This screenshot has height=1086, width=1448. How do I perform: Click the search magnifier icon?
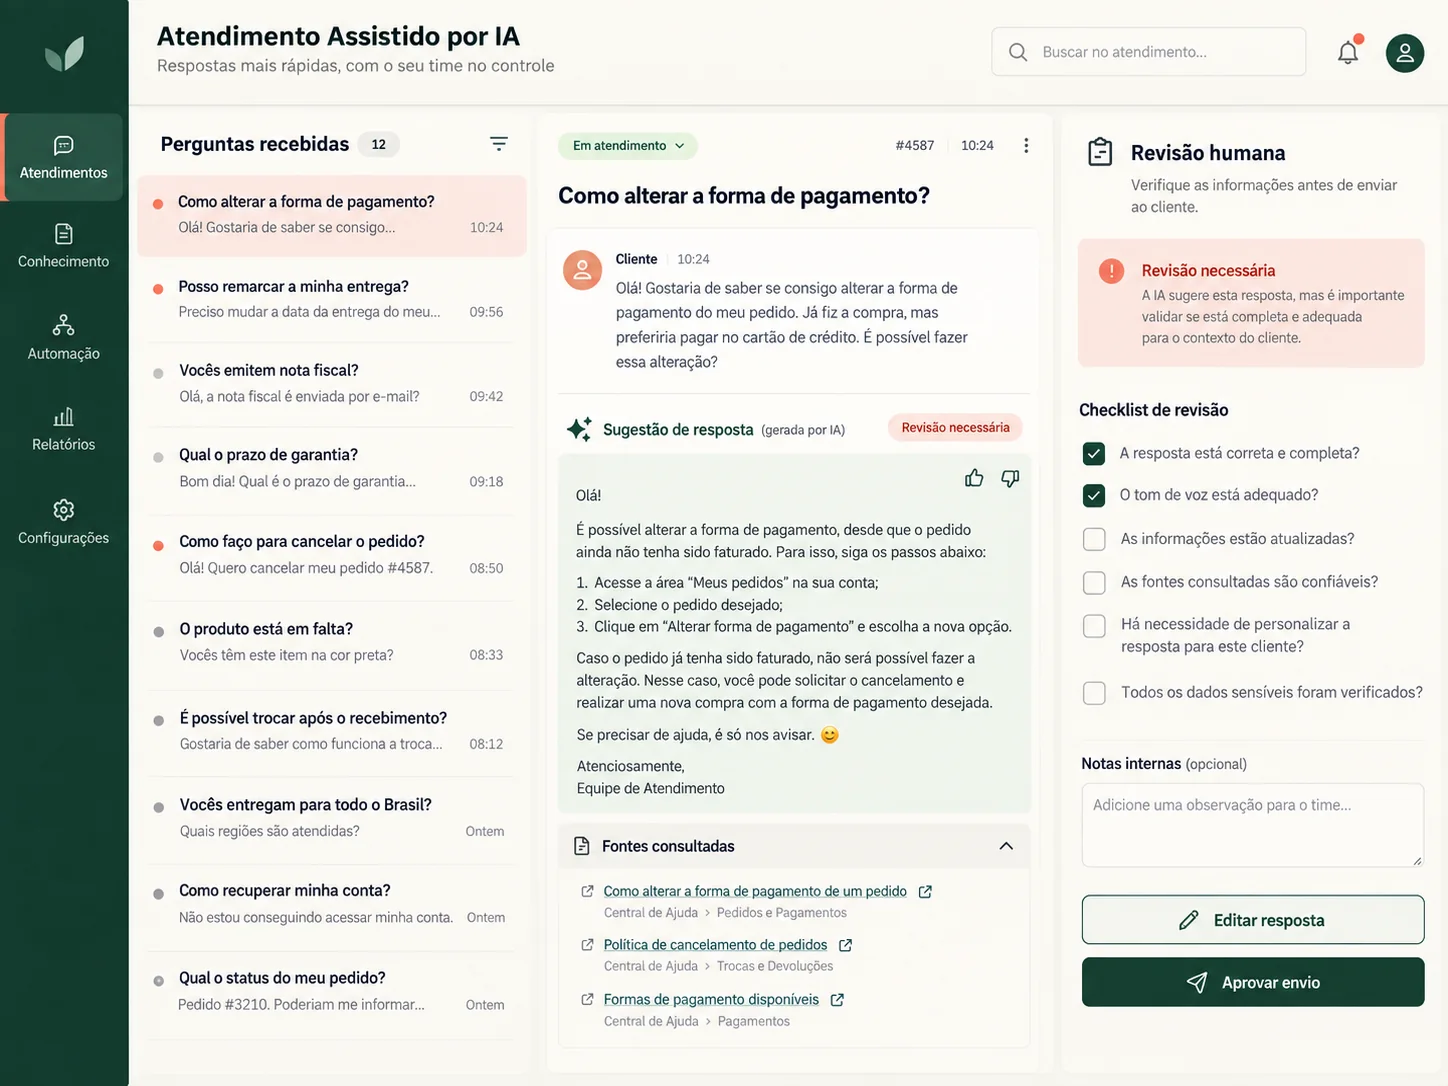pyautogui.click(x=1018, y=52)
